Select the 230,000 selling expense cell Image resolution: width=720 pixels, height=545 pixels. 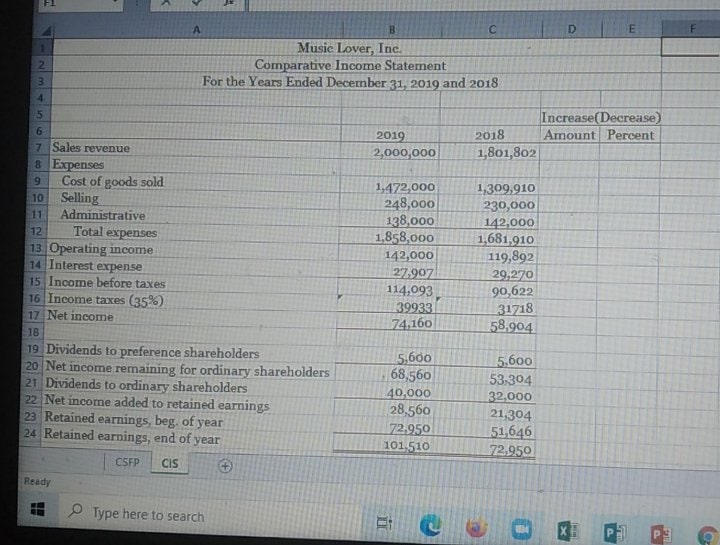click(x=509, y=205)
